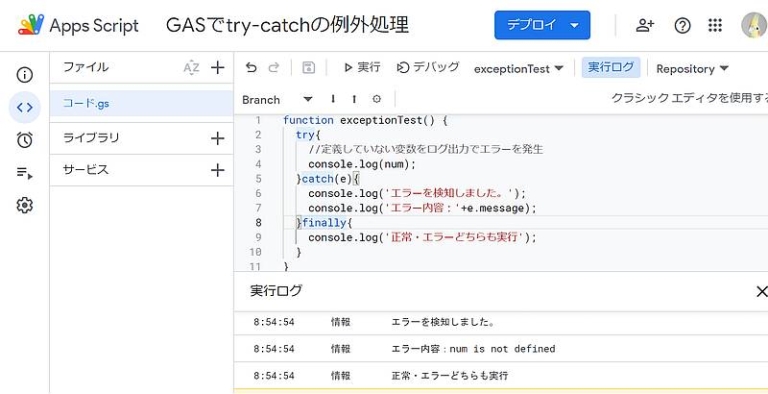Click the ファイル files section header
Image resolution: width=768 pixels, height=394 pixels.
(x=86, y=67)
